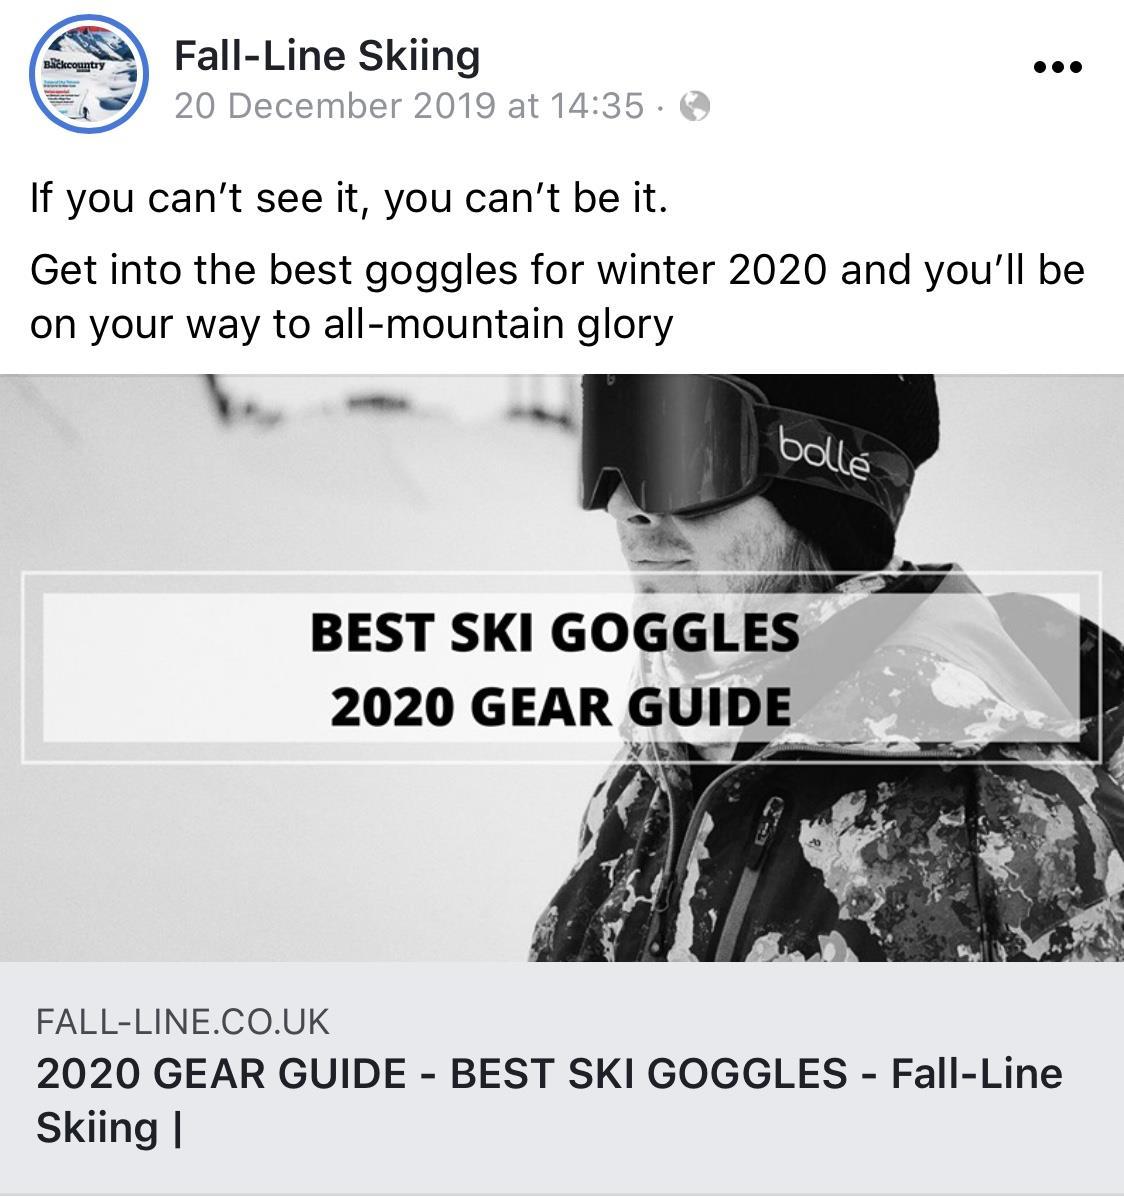
Task: Click the FALL-LINE.CO.UK domain label
Action: (182, 1021)
